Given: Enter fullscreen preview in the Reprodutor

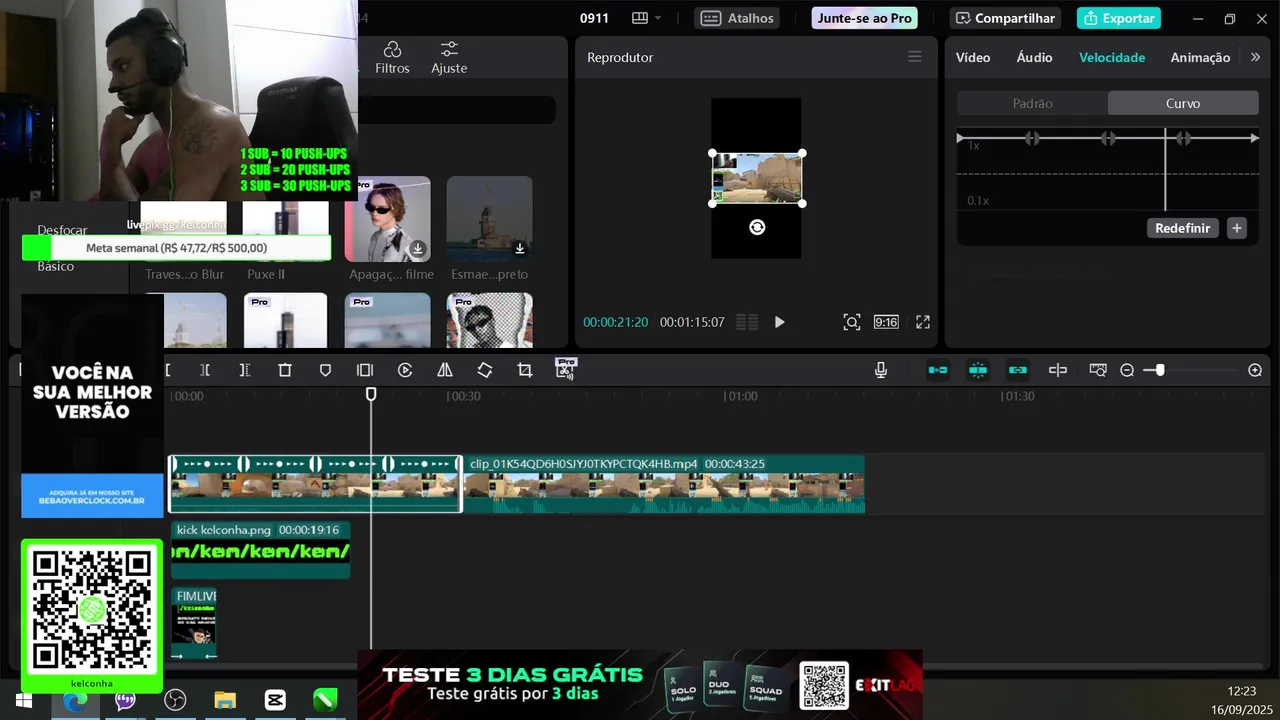Looking at the screenshot, I should click(x=923, y=322).
